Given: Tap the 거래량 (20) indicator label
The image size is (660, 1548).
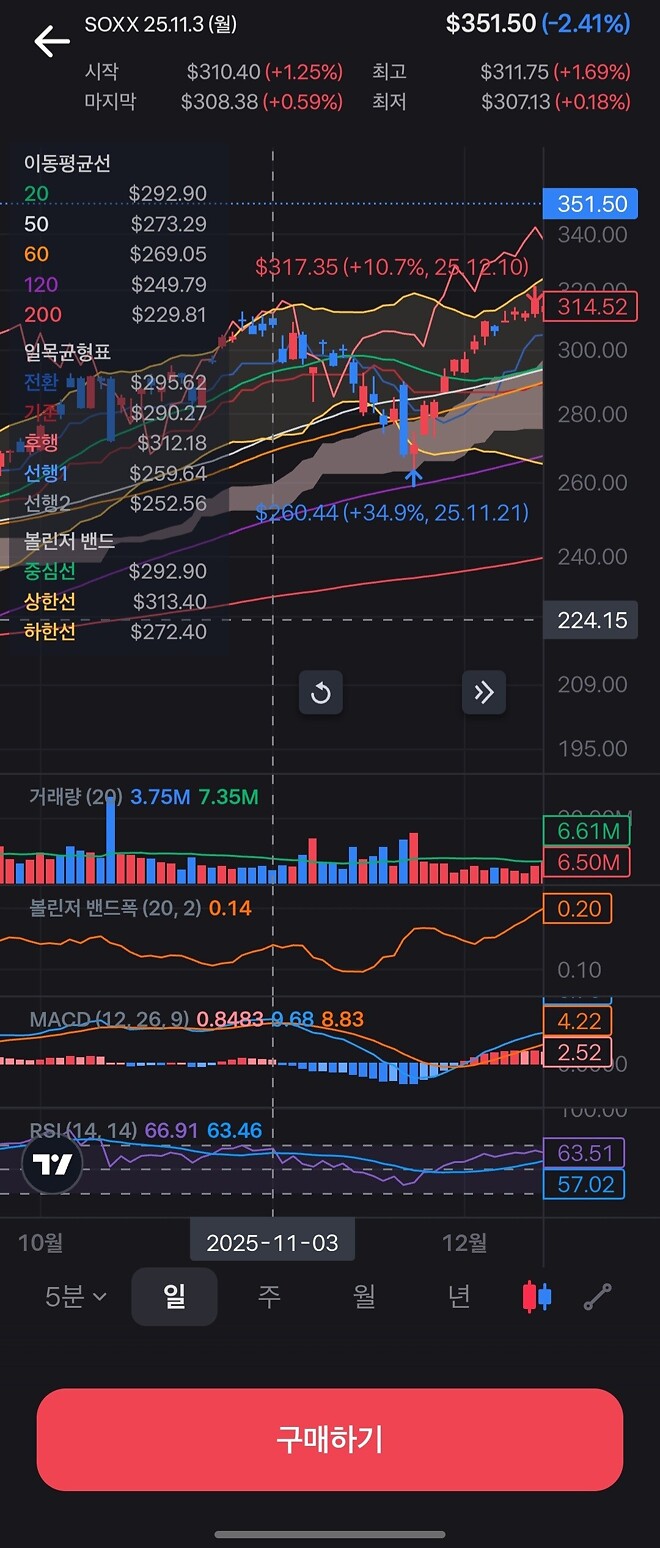Looking at the screenshot, I should (x=76, y=797).
